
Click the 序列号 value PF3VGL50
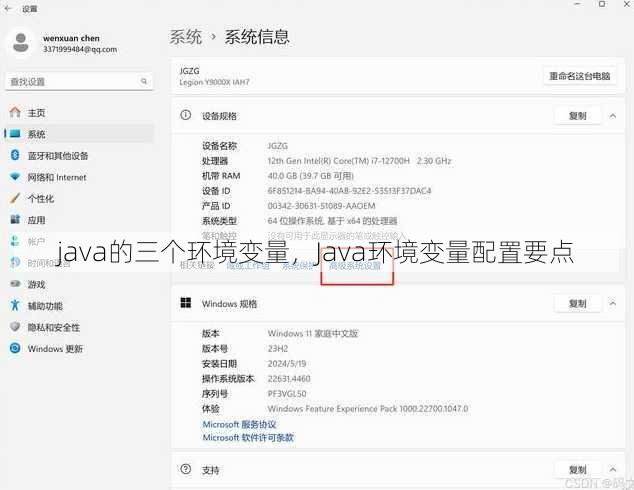coord(287,393)
